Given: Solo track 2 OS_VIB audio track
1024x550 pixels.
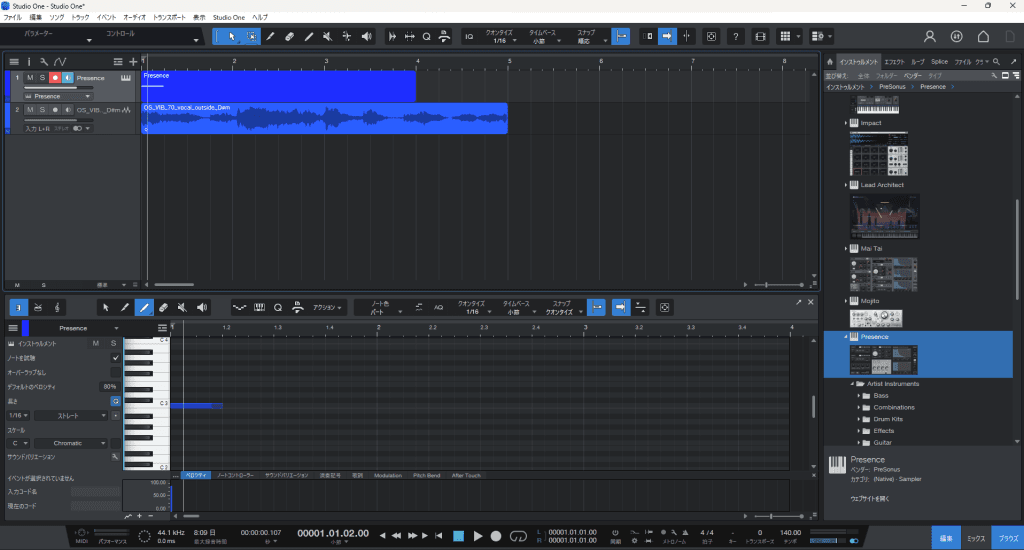Looking at the screenshot, I should pyautogui.click(x=42, y=110).
